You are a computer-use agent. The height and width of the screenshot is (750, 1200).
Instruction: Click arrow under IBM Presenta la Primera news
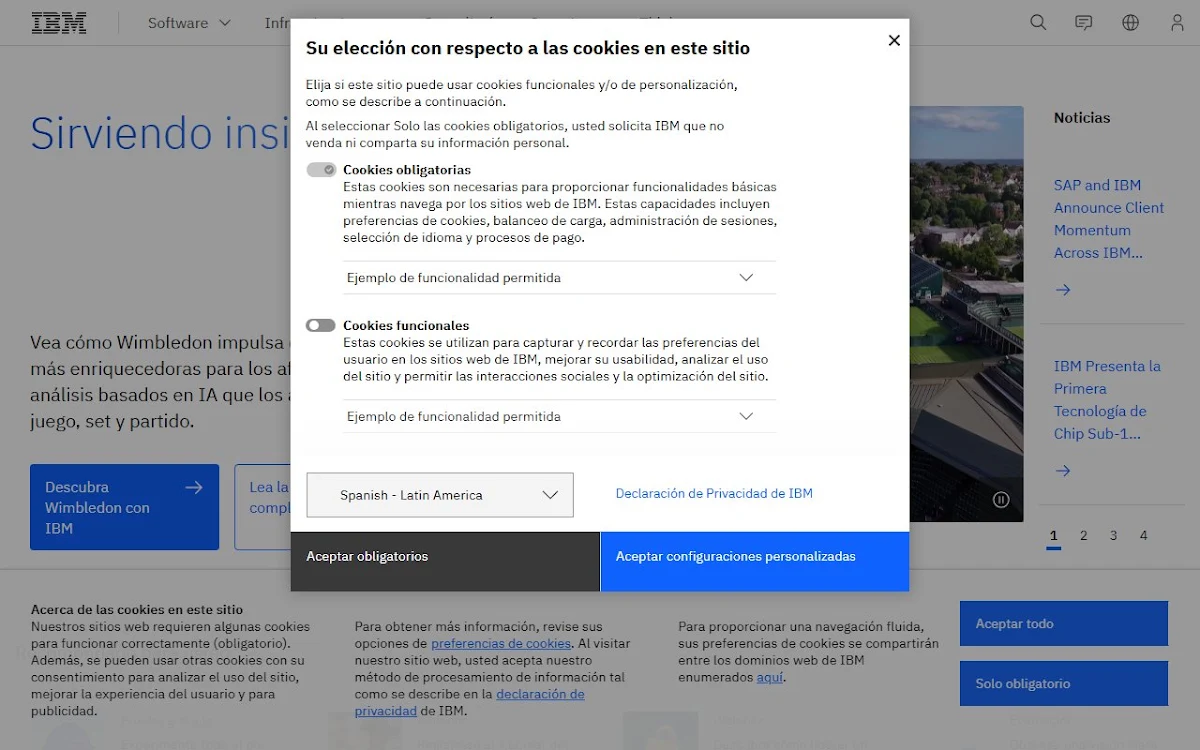[1063, 471]
